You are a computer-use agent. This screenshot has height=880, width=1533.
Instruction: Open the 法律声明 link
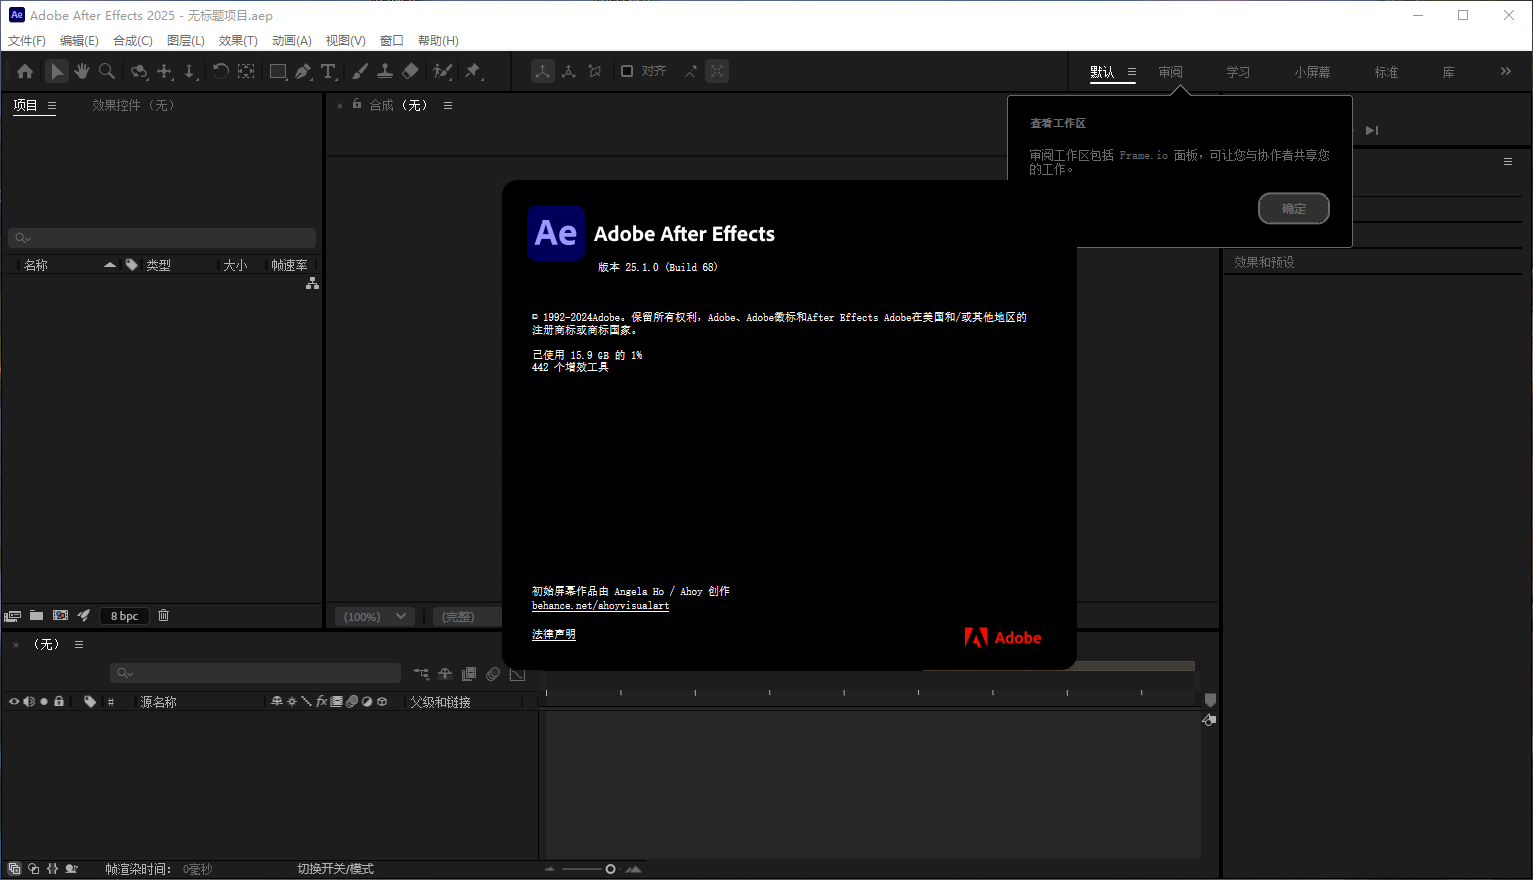coord(554,634)
